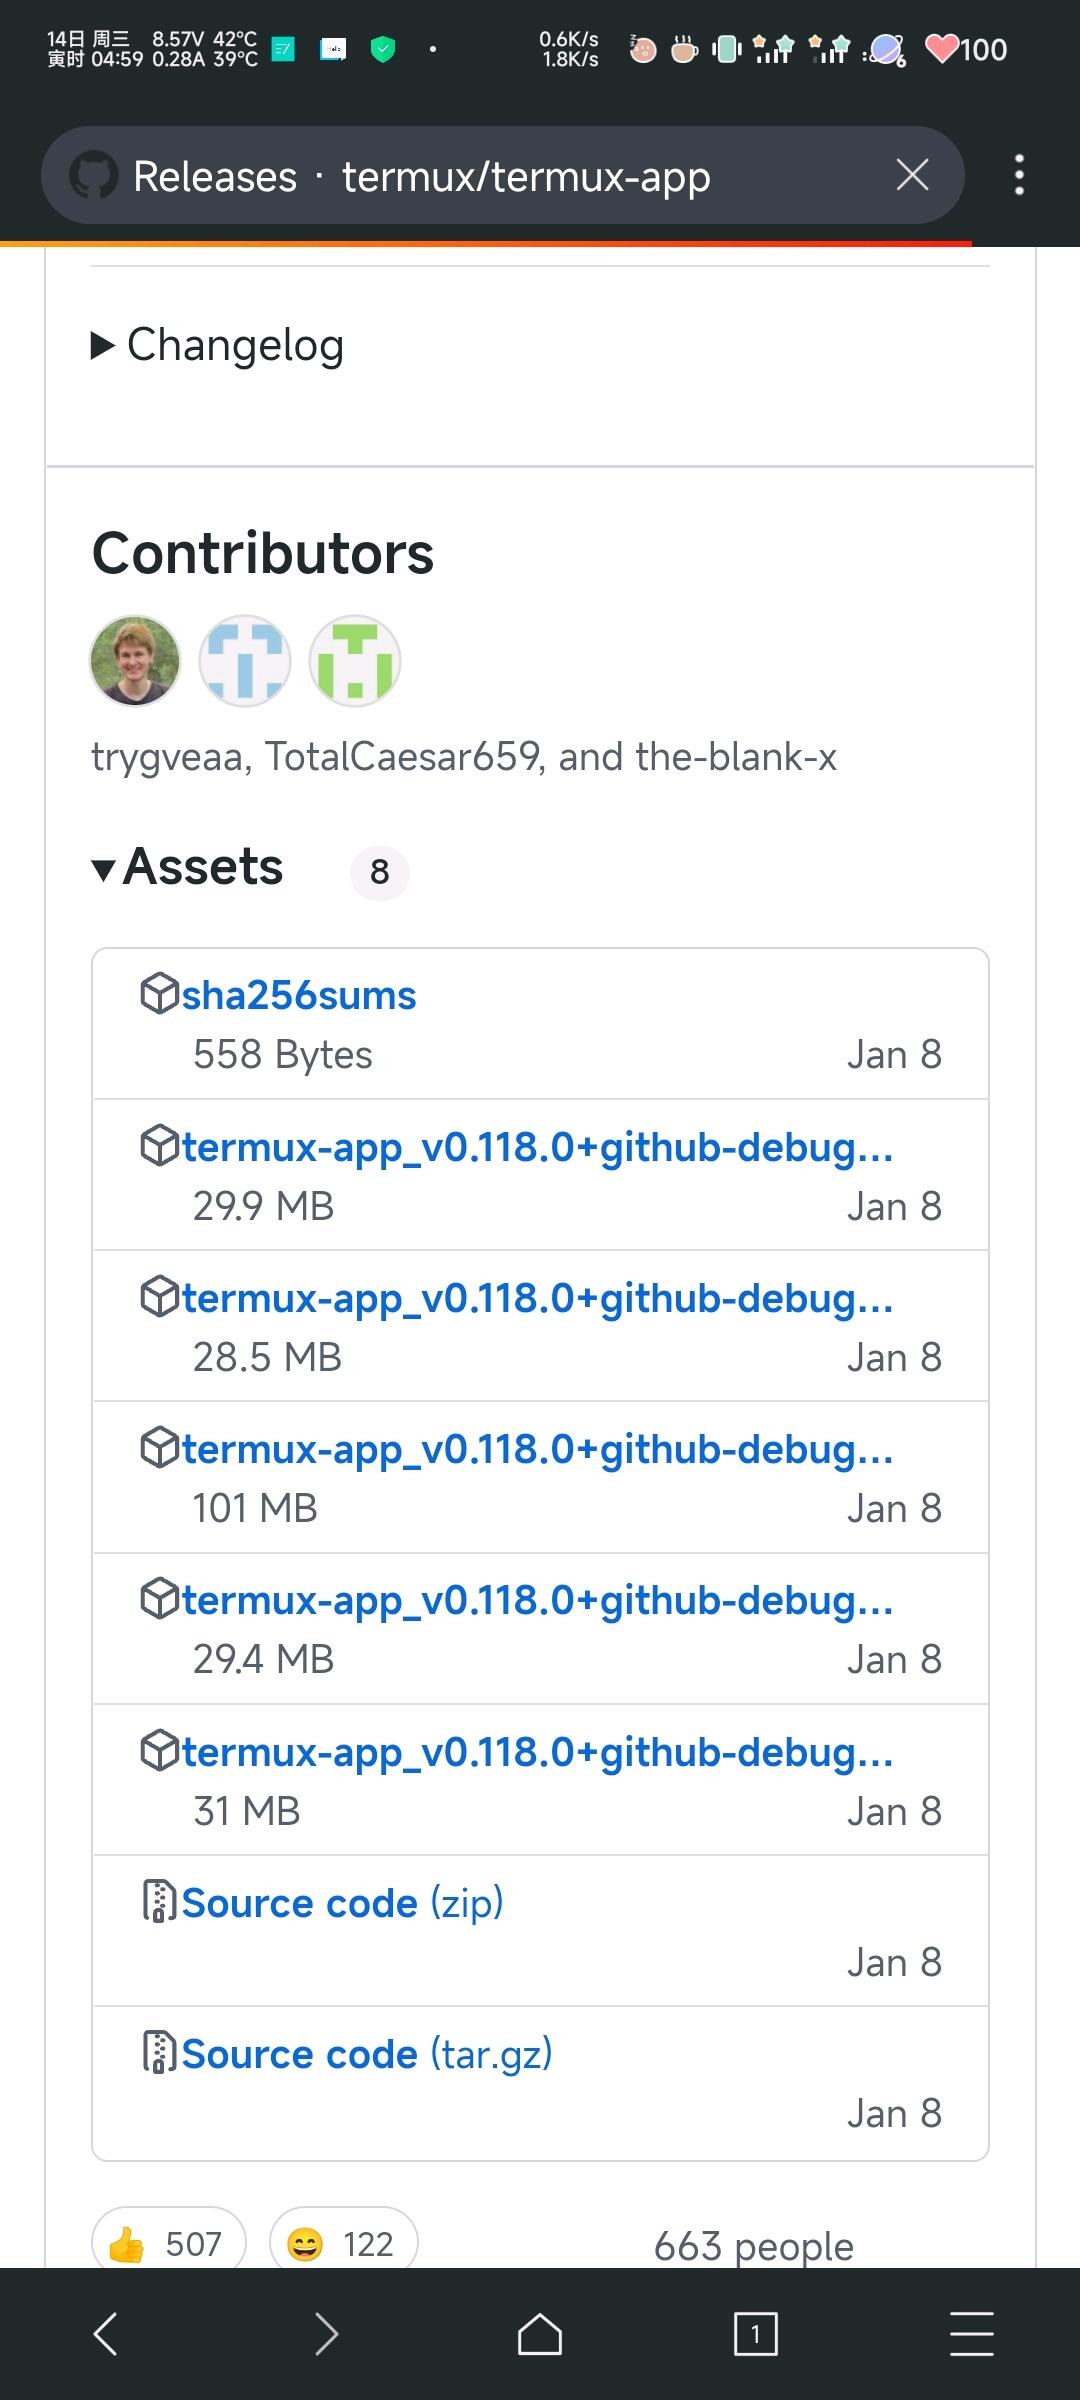Go back to previous page
Image resolution: width=1080 pixels, height=2400 pixels.
pyautogui.click(x=106, y=2334)
